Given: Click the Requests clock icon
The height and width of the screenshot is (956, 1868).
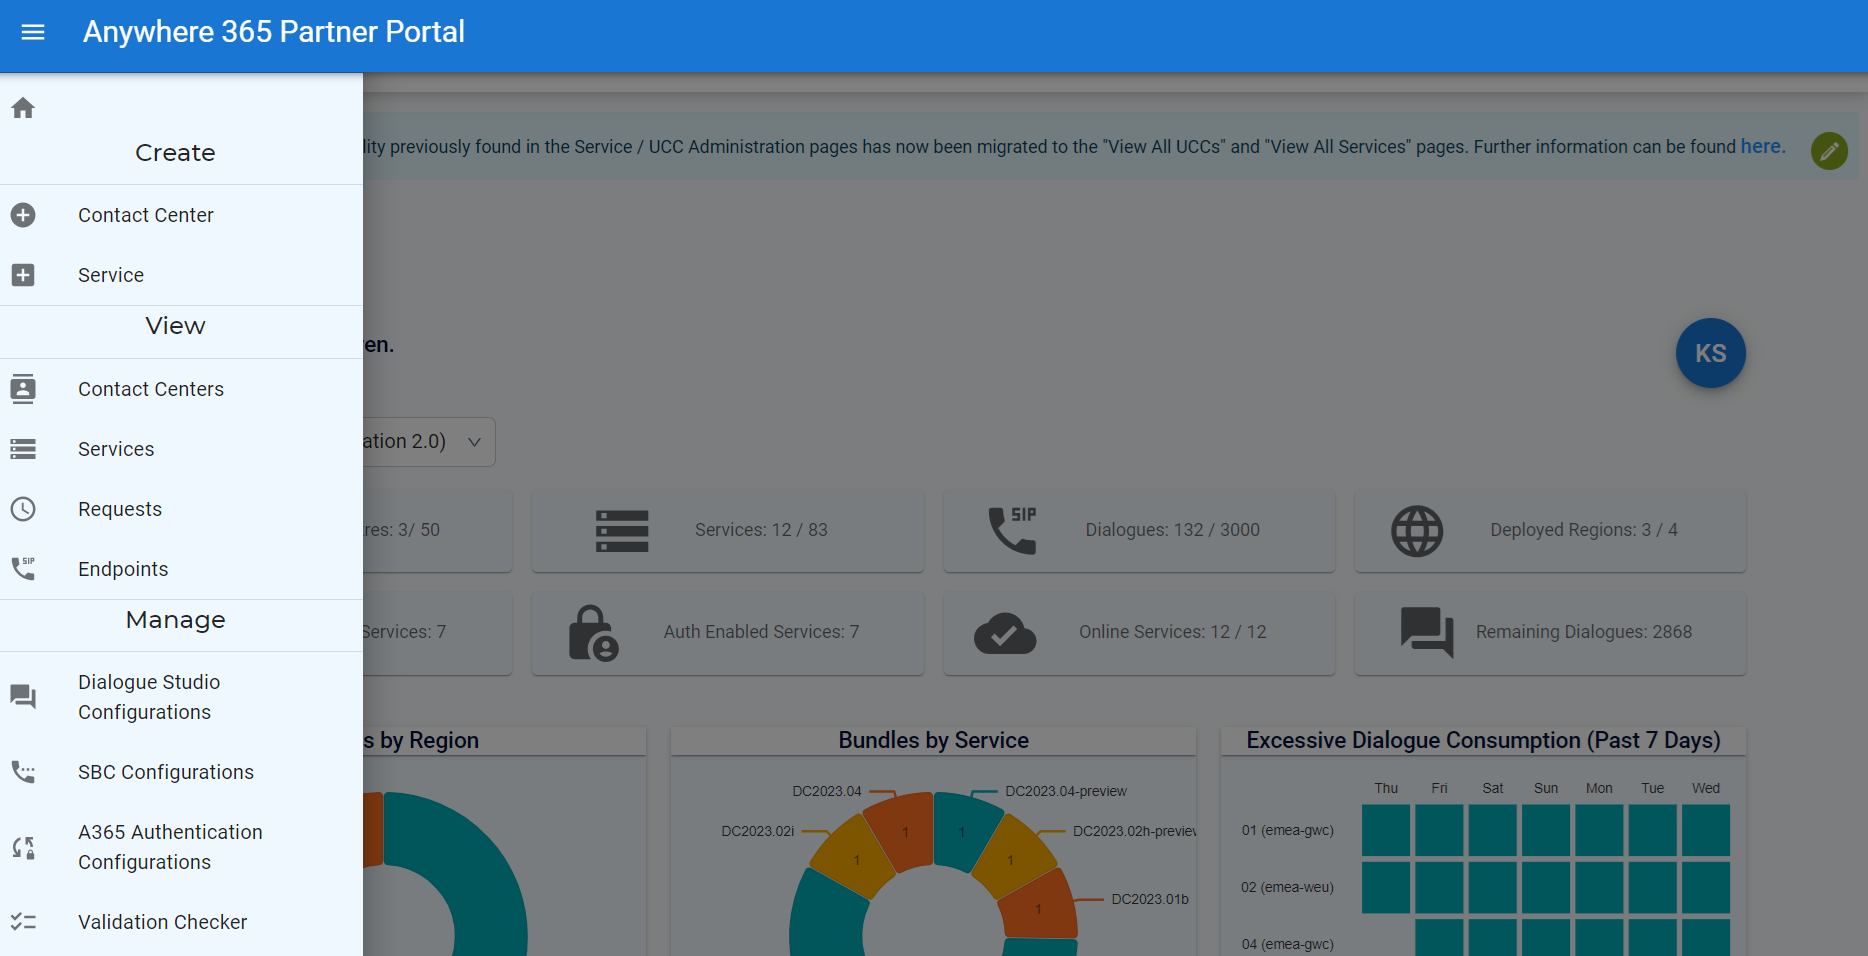Looking at the screenshot, I should [23, 509].
